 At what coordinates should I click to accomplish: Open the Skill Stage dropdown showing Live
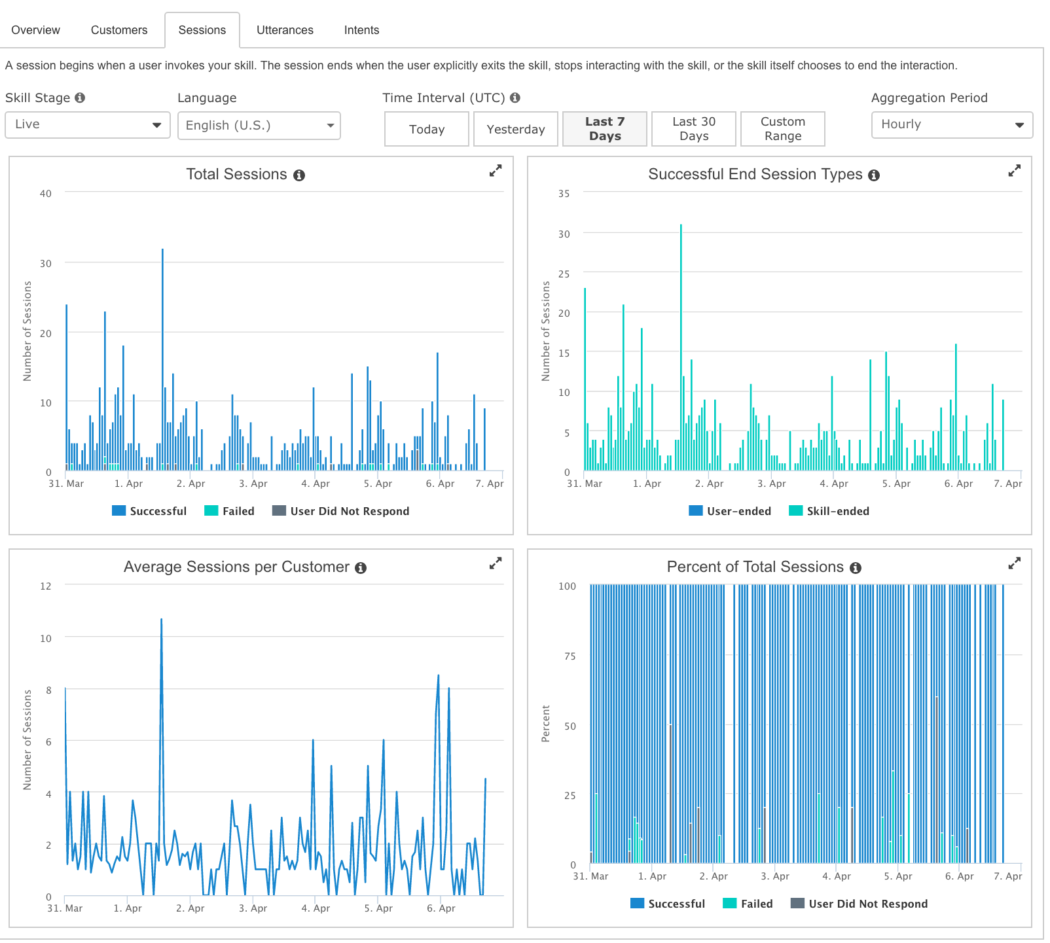tap(87, 125)
